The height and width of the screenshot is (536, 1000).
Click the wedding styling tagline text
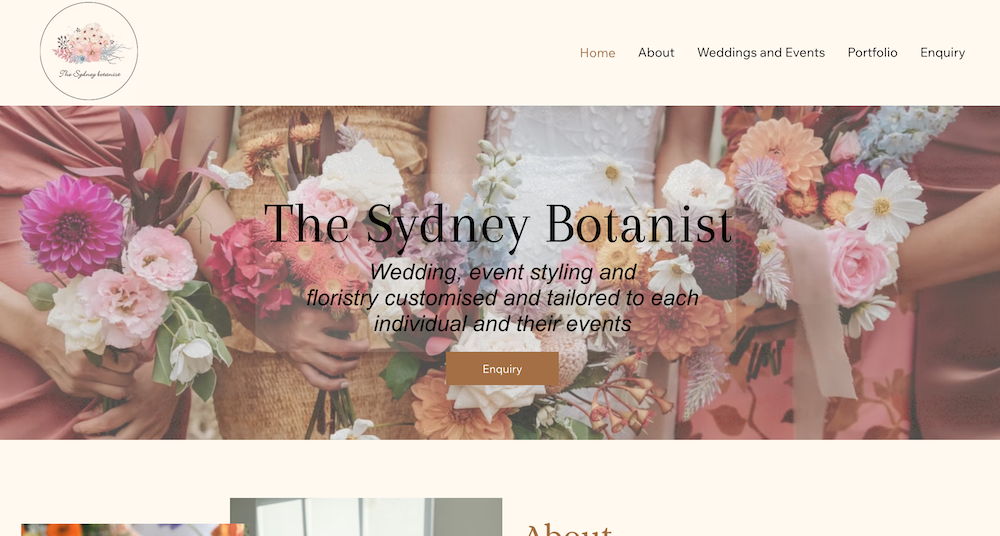[x=503, y=298]
